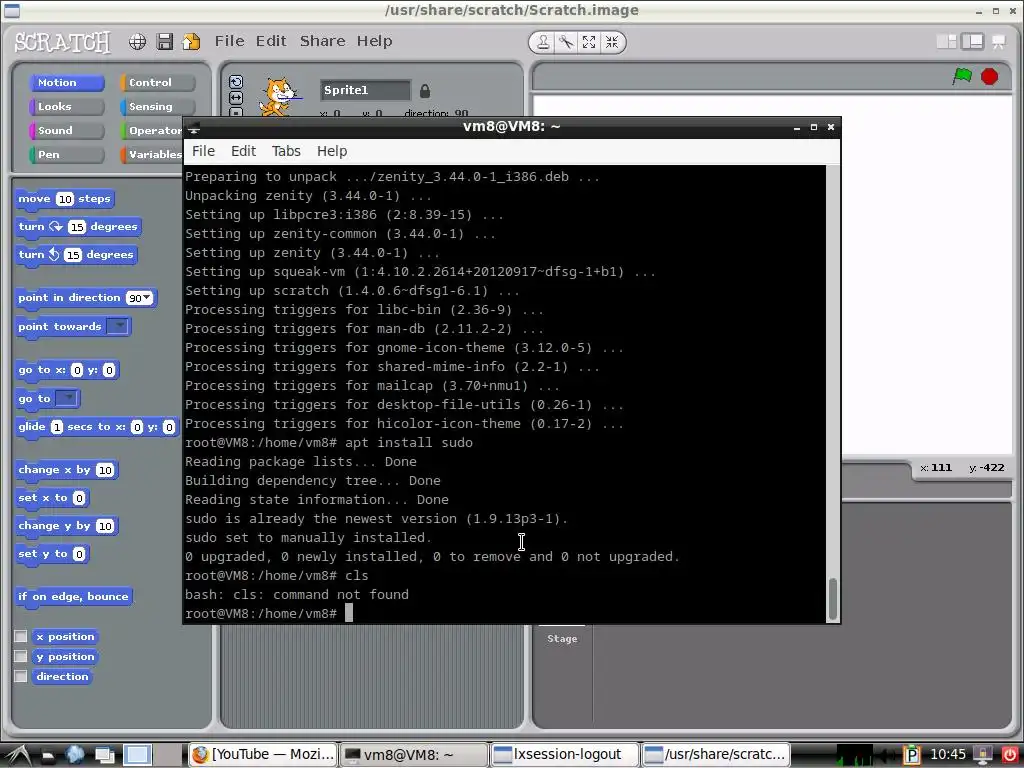Click the green flag to start scripts
1024x768 pixels.
(962, 76)
